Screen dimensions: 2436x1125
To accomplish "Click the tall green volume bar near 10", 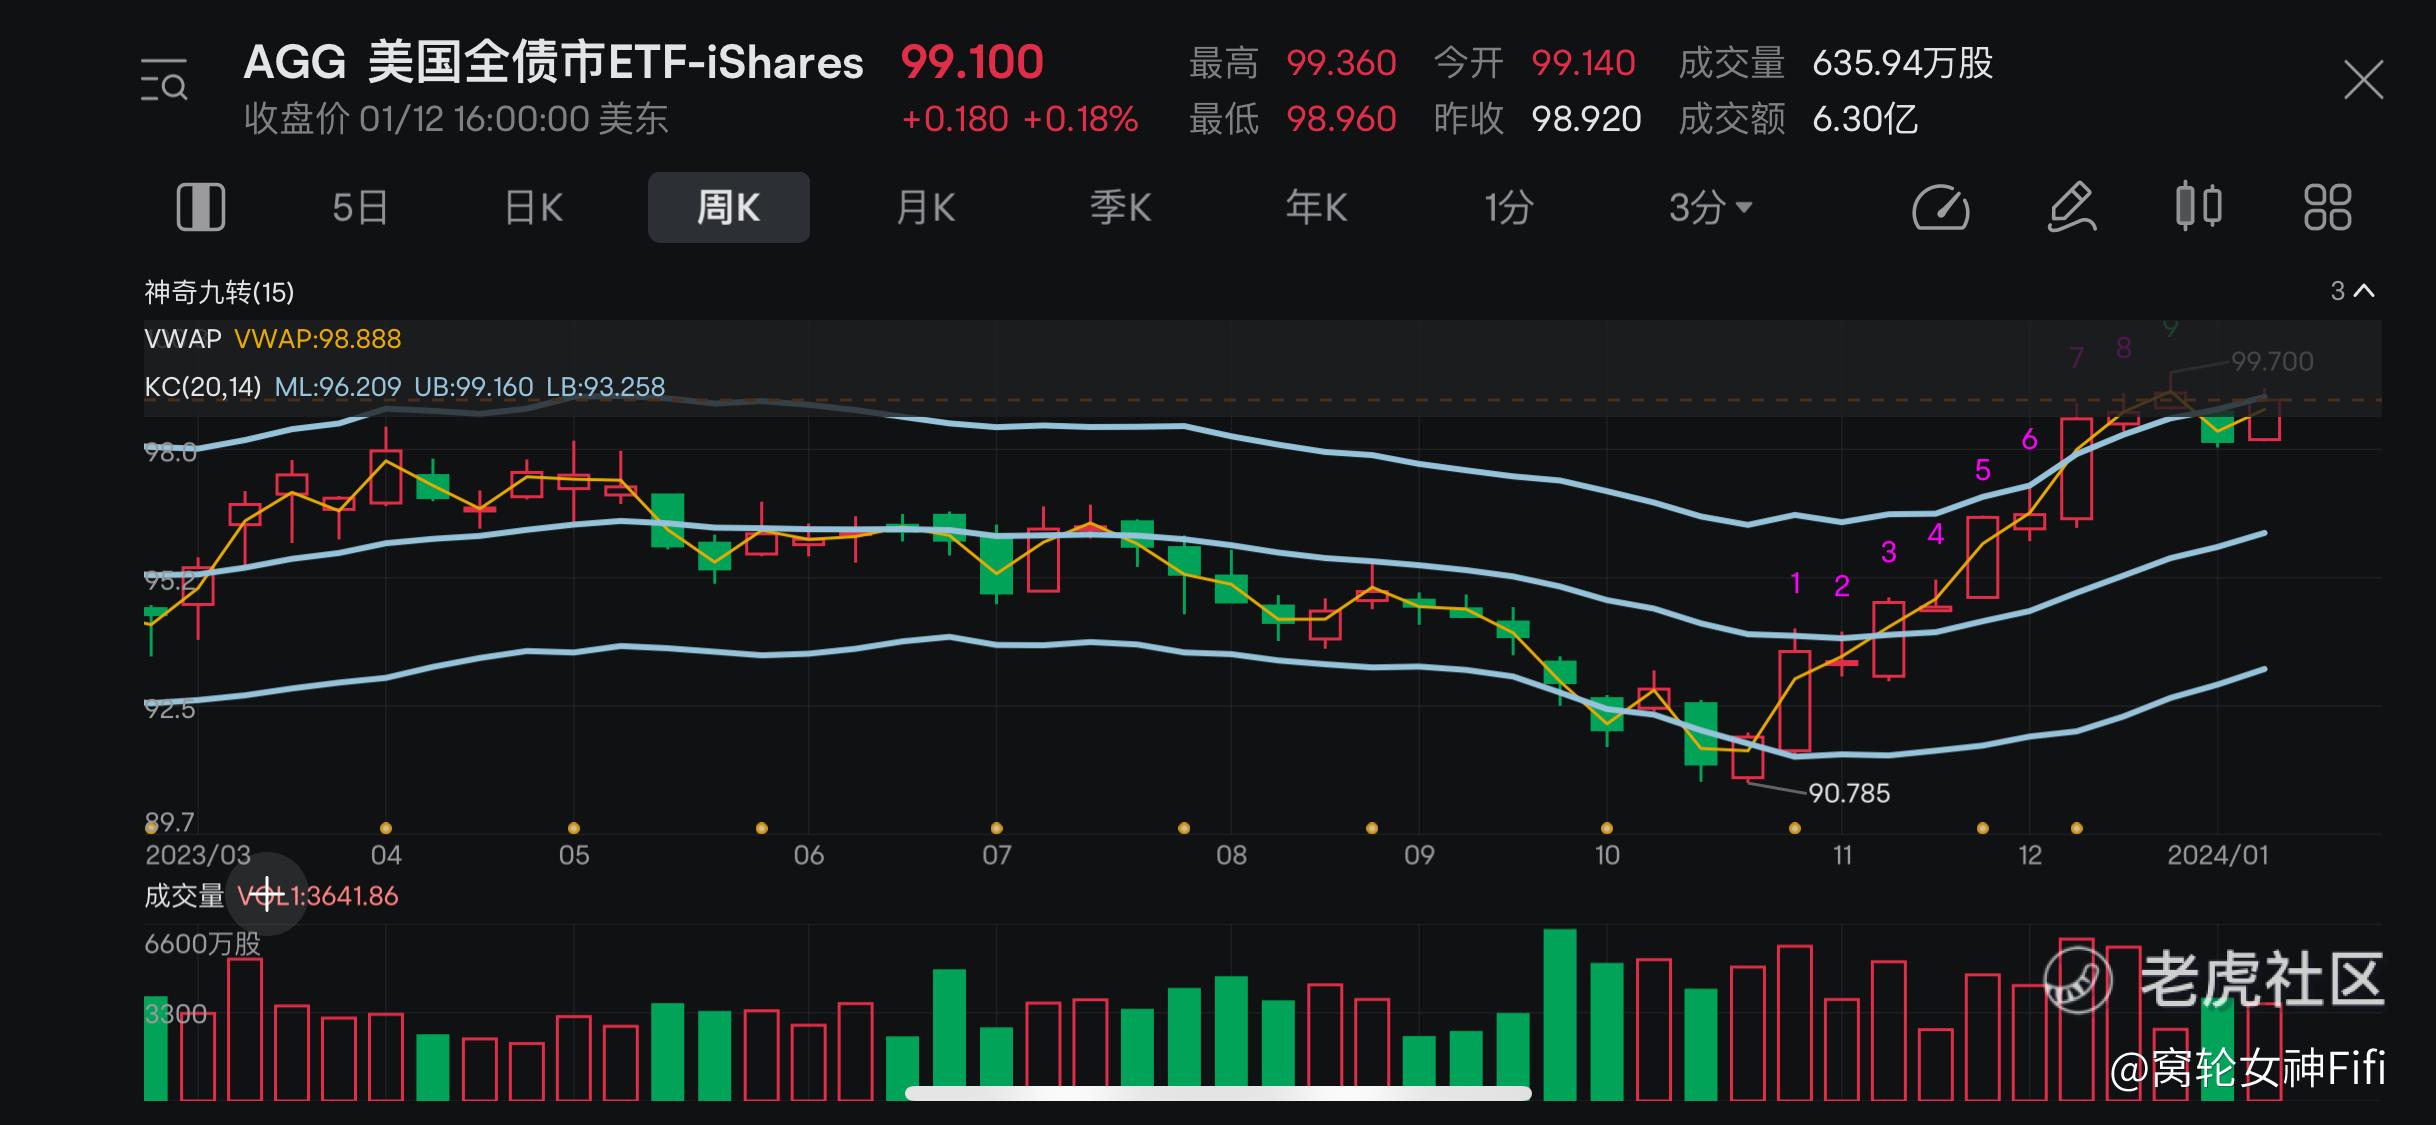I will (x=1560, y=1014).
